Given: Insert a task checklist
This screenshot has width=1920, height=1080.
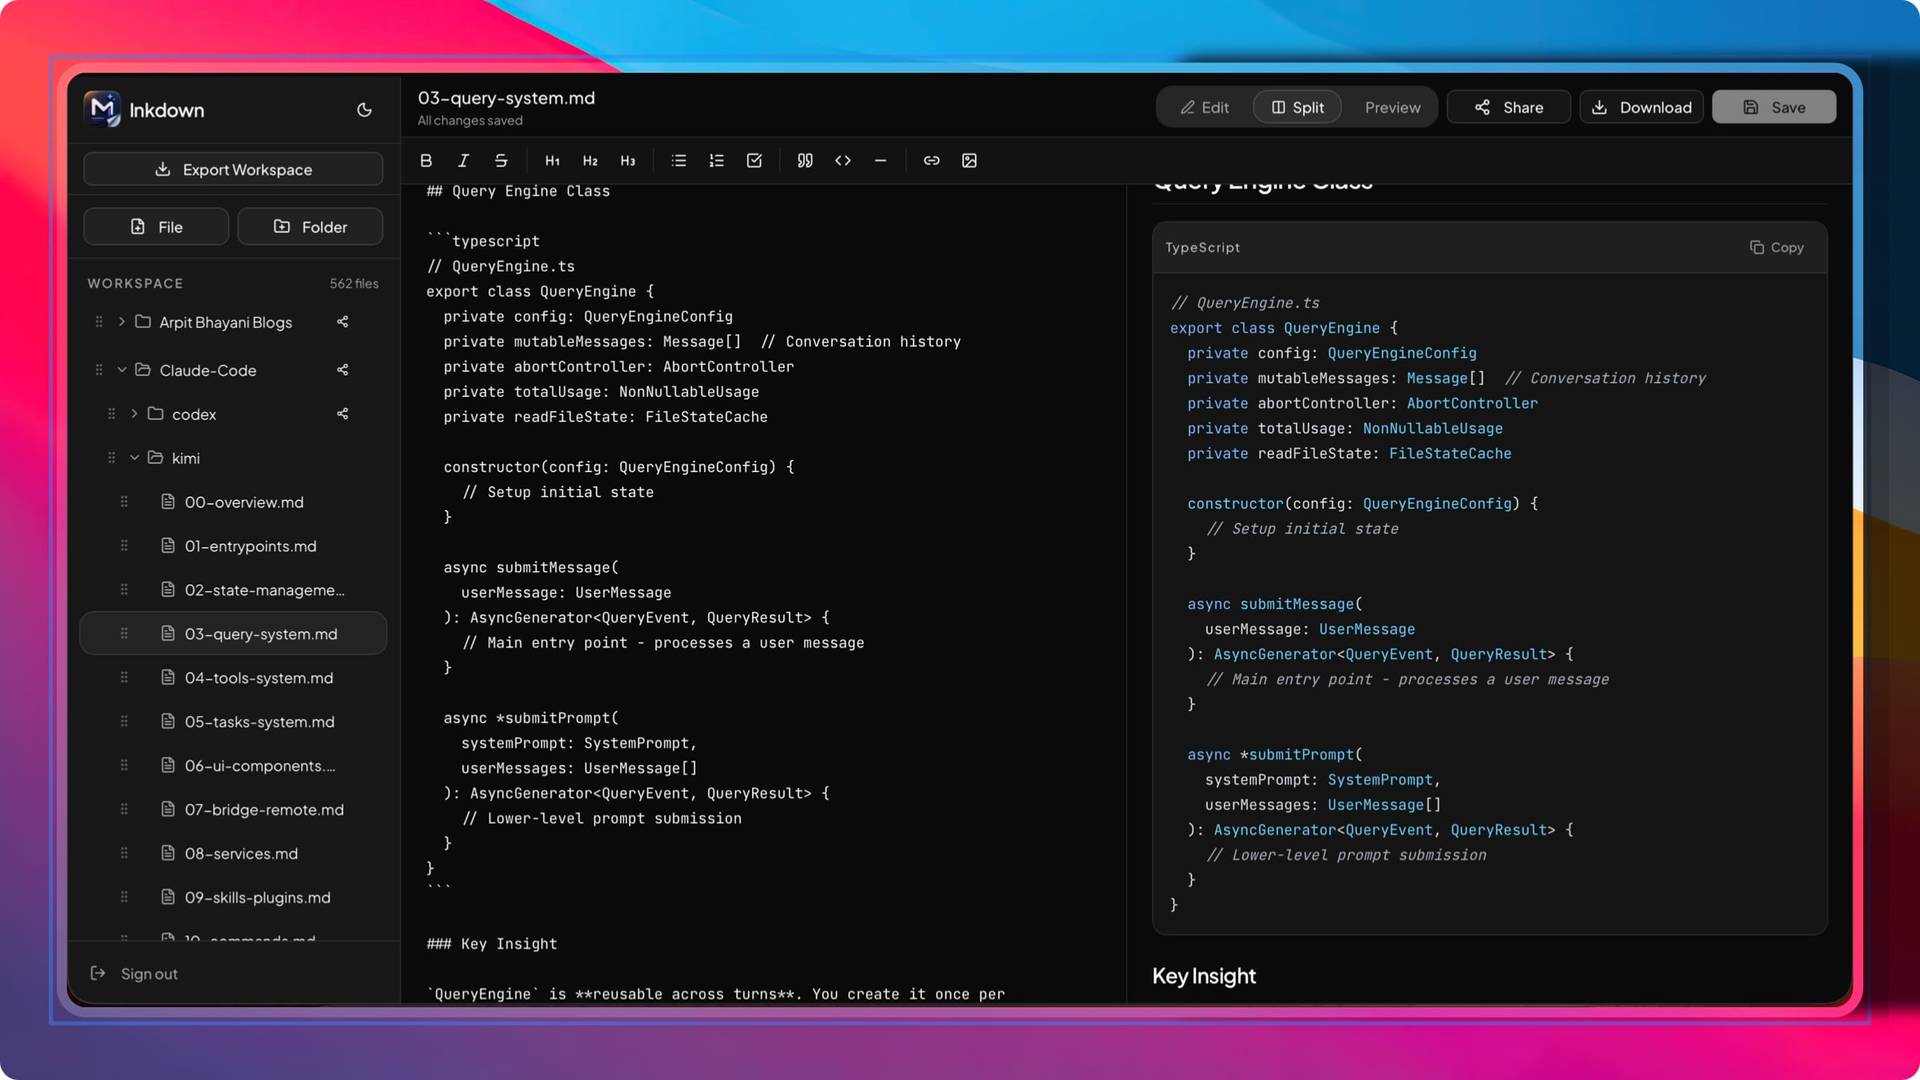Looking at the screenshot, I should [x=754, y=160].
